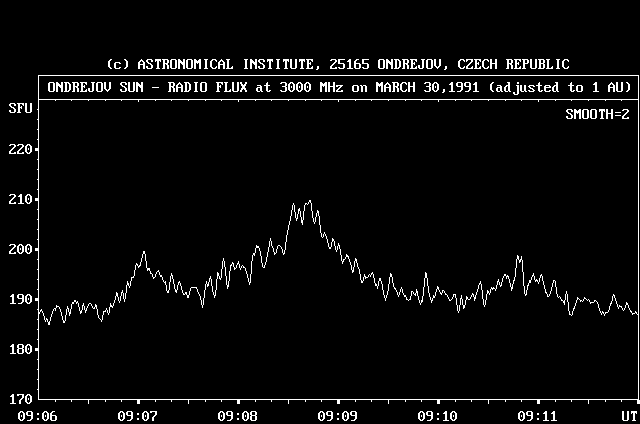Click the curve peak just before 09:11
This screenshot has height=424, width=640.
click(x=518, y=256)
